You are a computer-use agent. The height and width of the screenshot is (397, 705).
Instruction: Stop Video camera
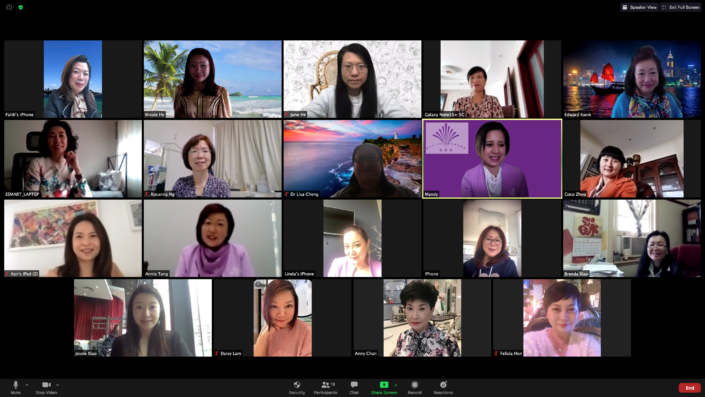click(x=46, y=387)
